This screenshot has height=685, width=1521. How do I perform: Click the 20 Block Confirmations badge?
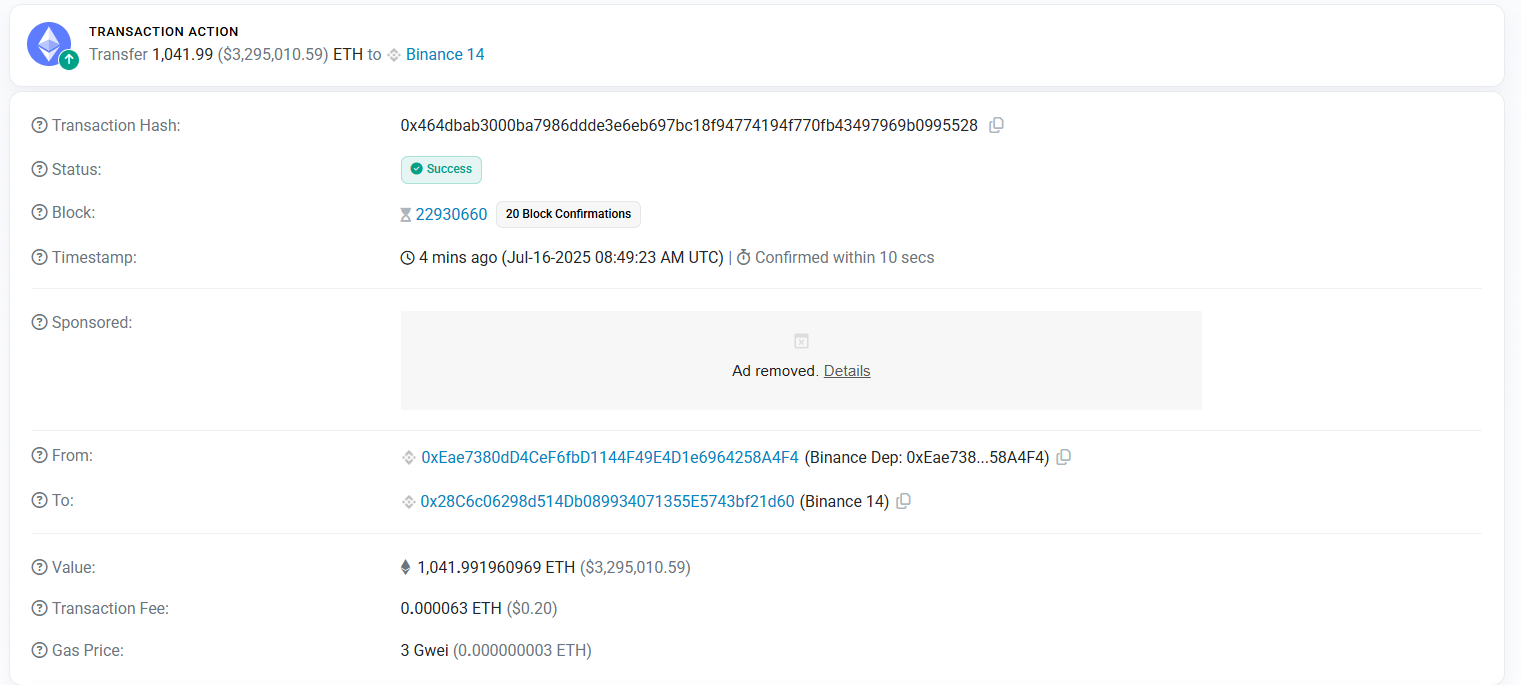pos(568,214)
